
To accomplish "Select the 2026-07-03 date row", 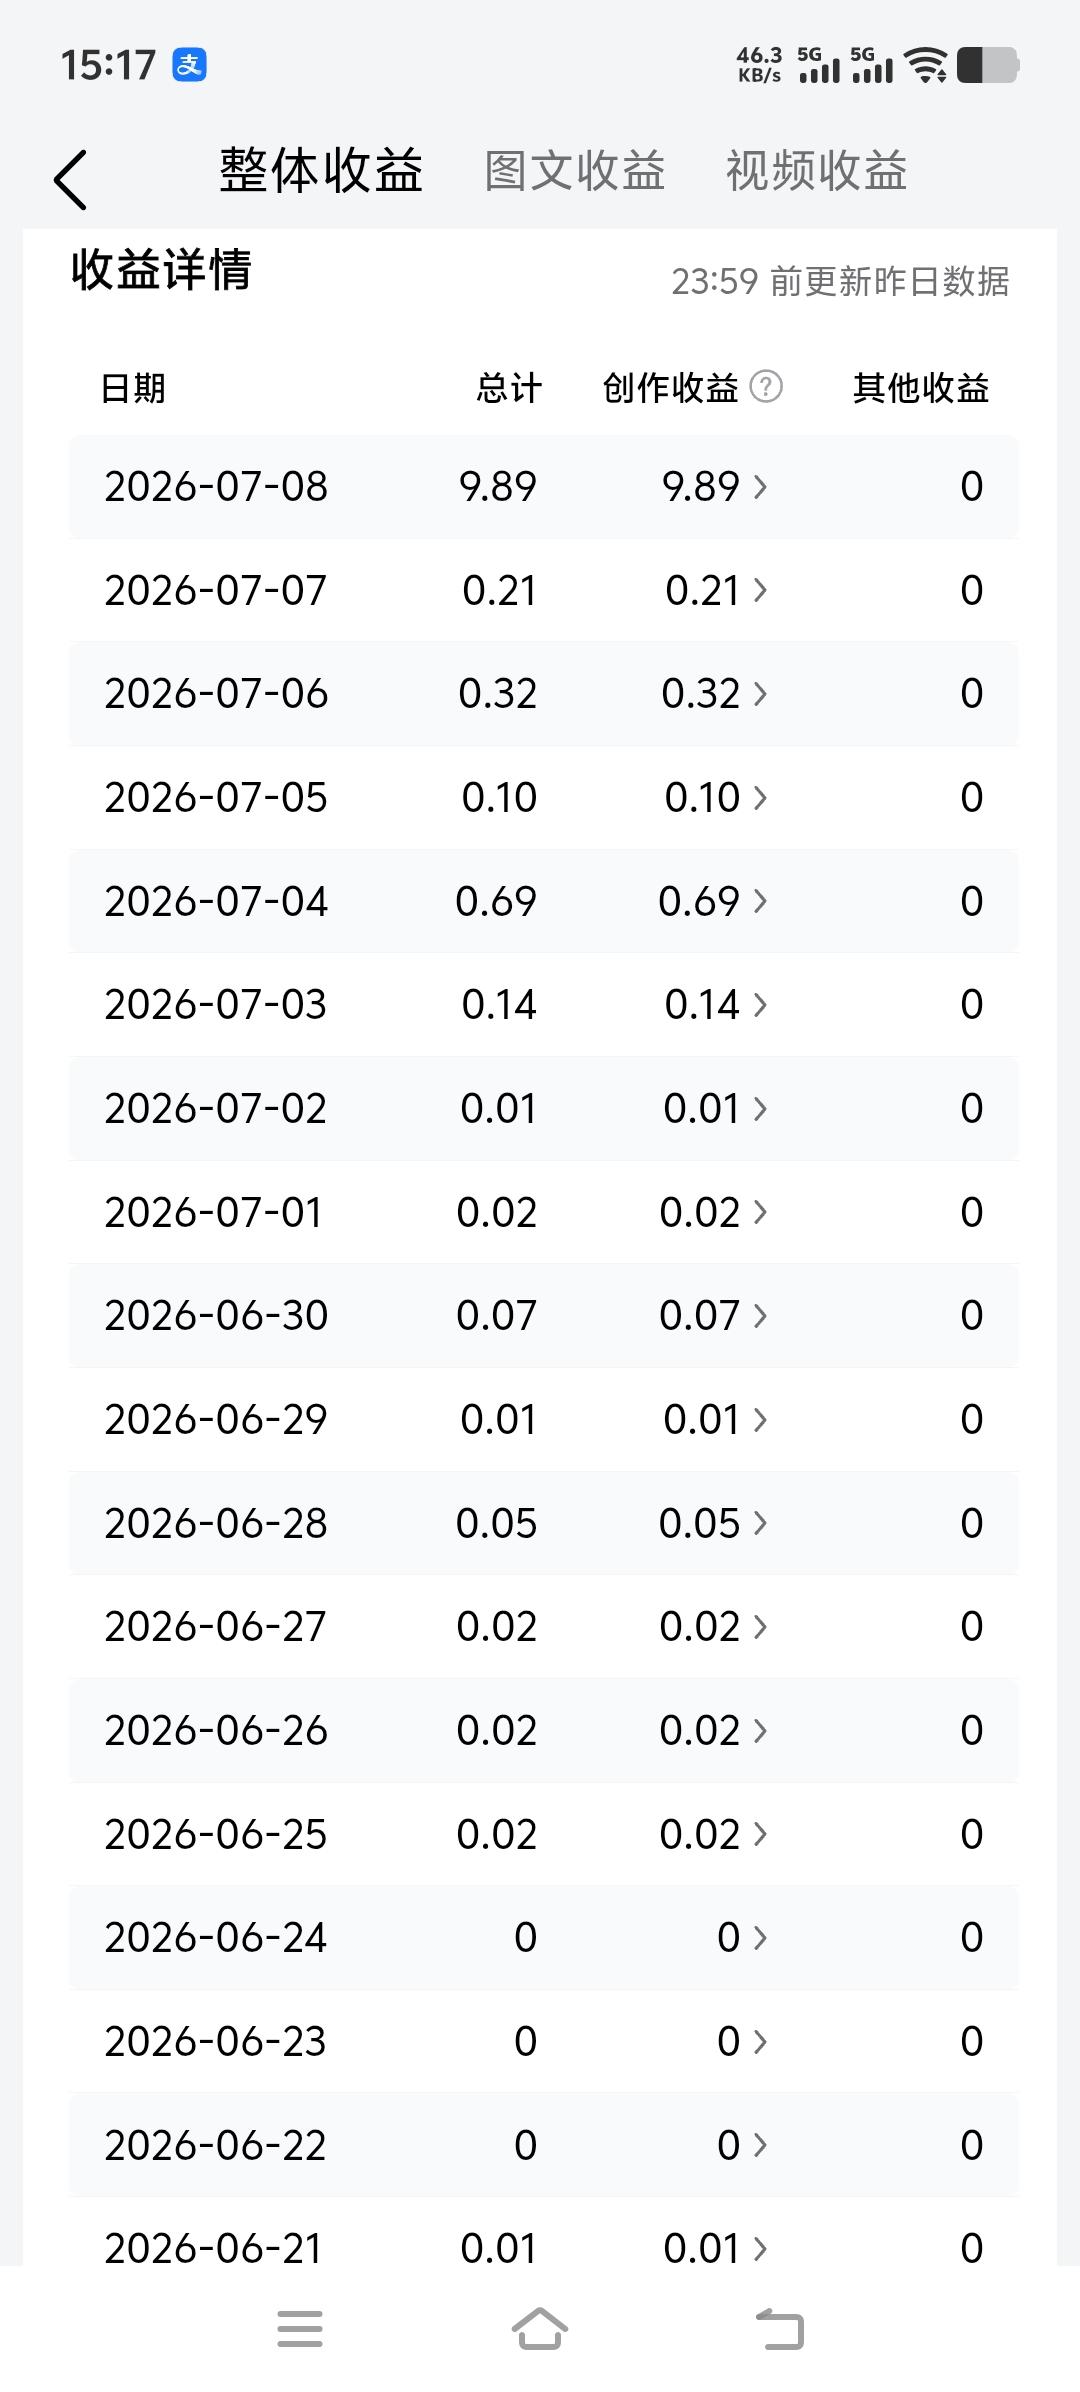I will 544,1004.
